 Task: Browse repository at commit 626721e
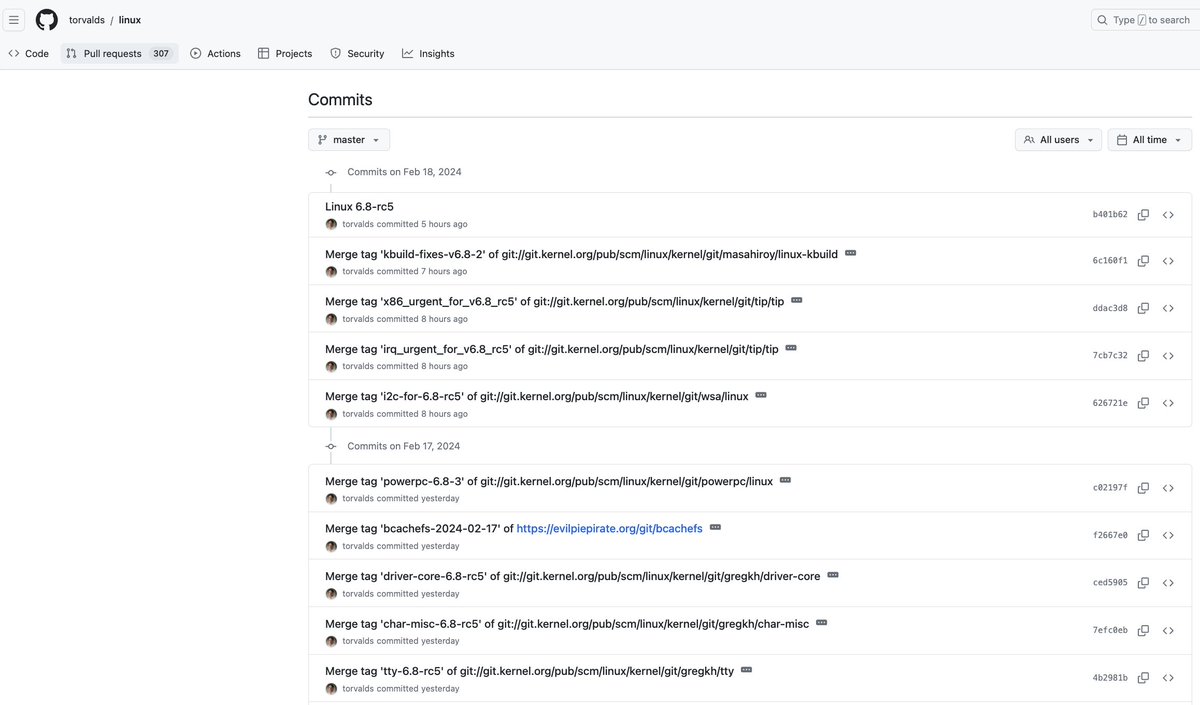click(1168, 403)
